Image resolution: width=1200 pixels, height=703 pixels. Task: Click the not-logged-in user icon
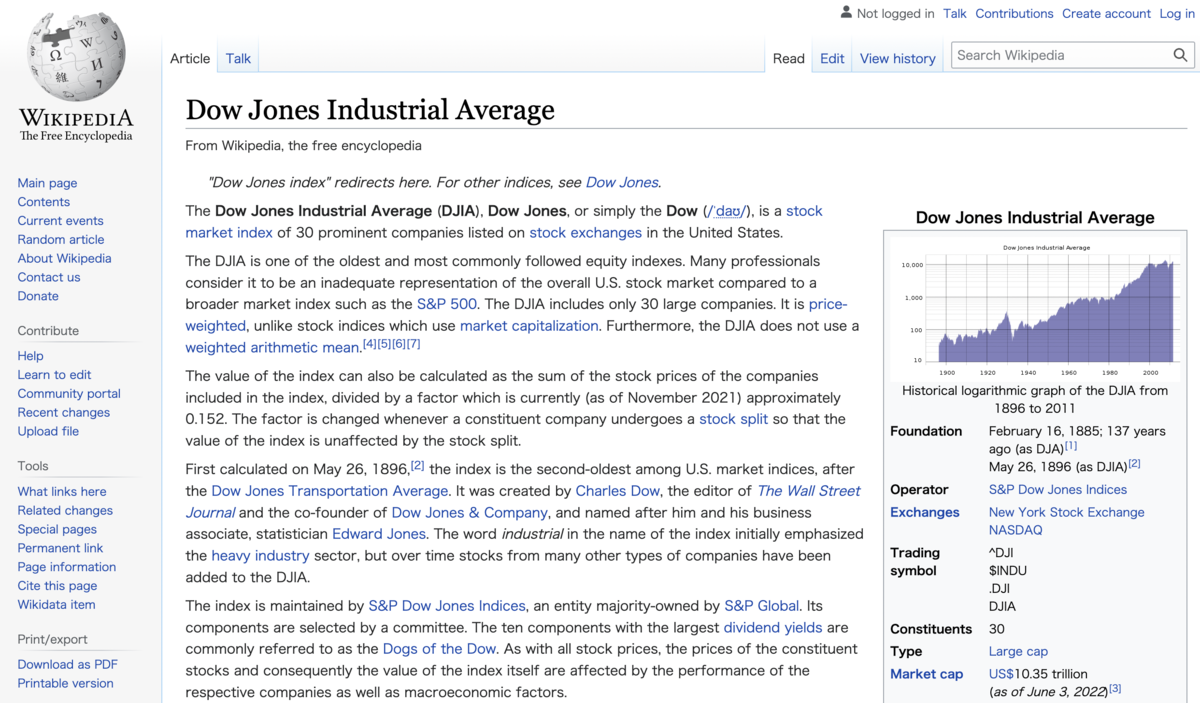point(846,13)
